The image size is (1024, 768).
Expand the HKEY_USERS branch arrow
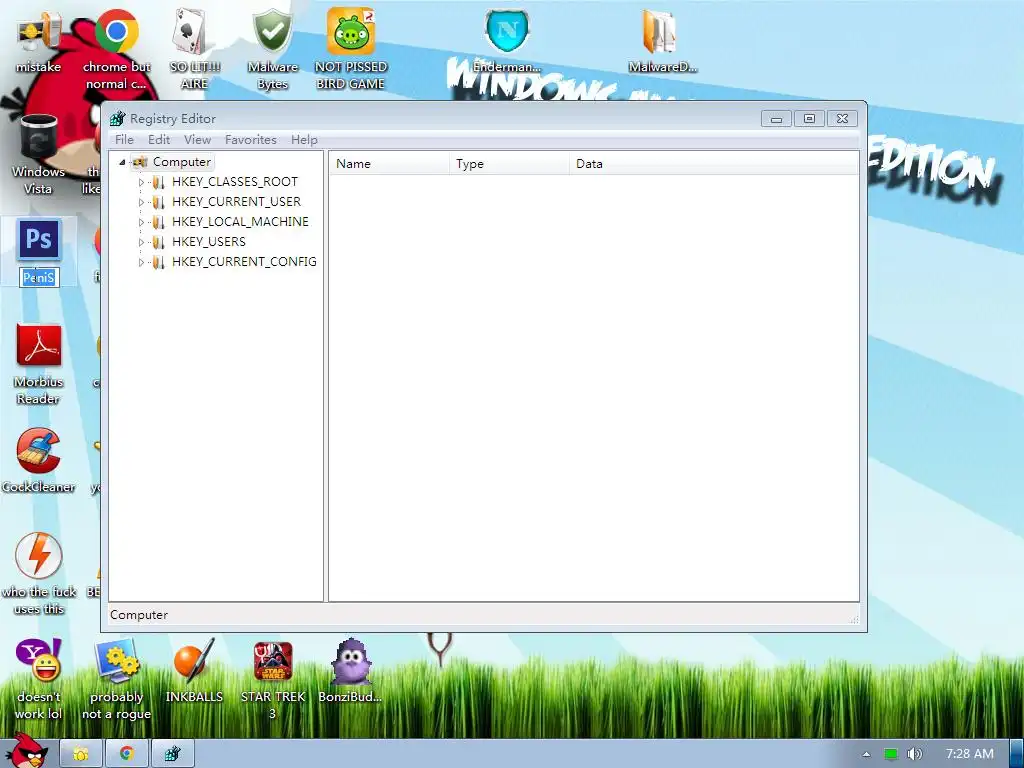click(x=141, y=242)
